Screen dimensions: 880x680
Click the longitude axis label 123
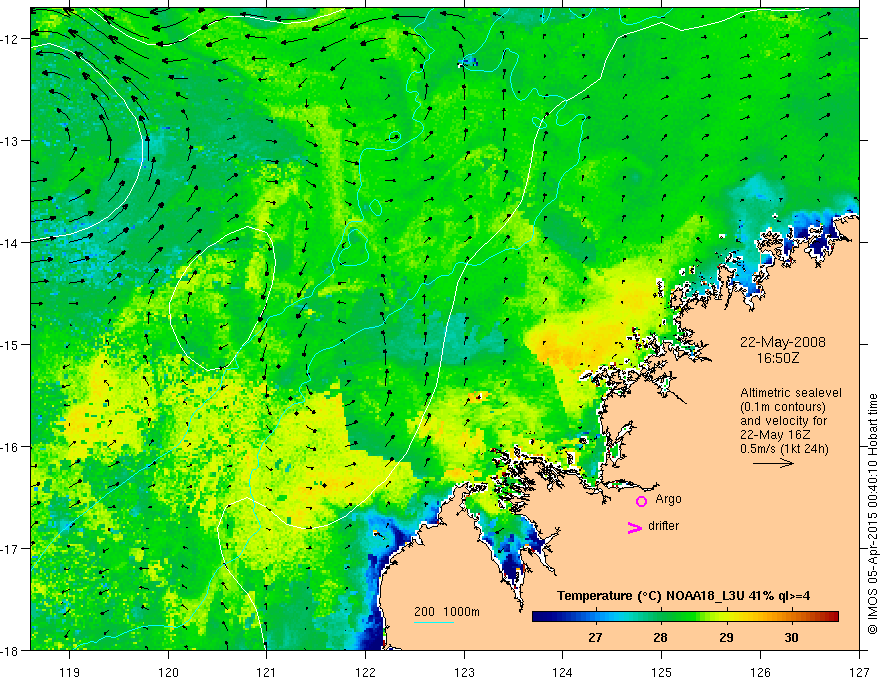pos(464,672)
